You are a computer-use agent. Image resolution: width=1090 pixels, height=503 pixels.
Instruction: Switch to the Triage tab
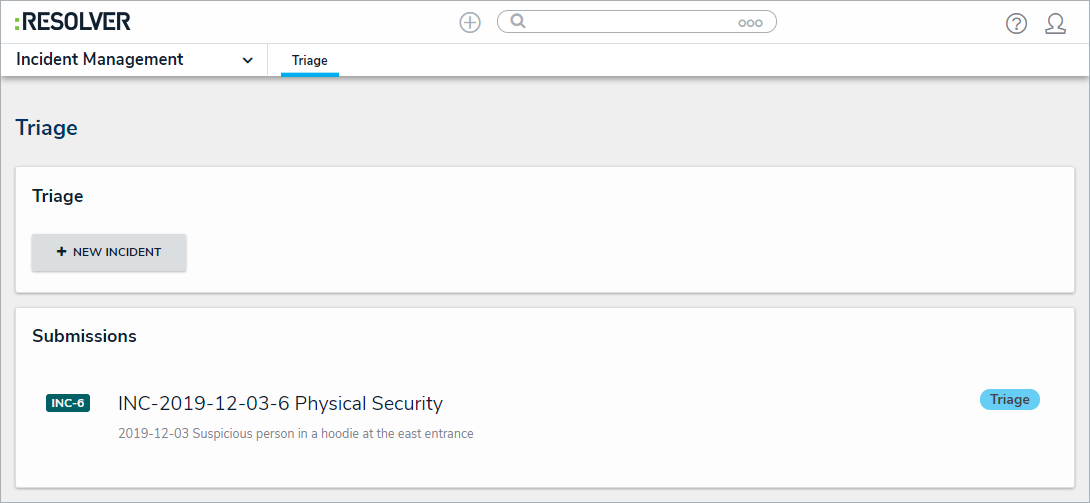310,61
